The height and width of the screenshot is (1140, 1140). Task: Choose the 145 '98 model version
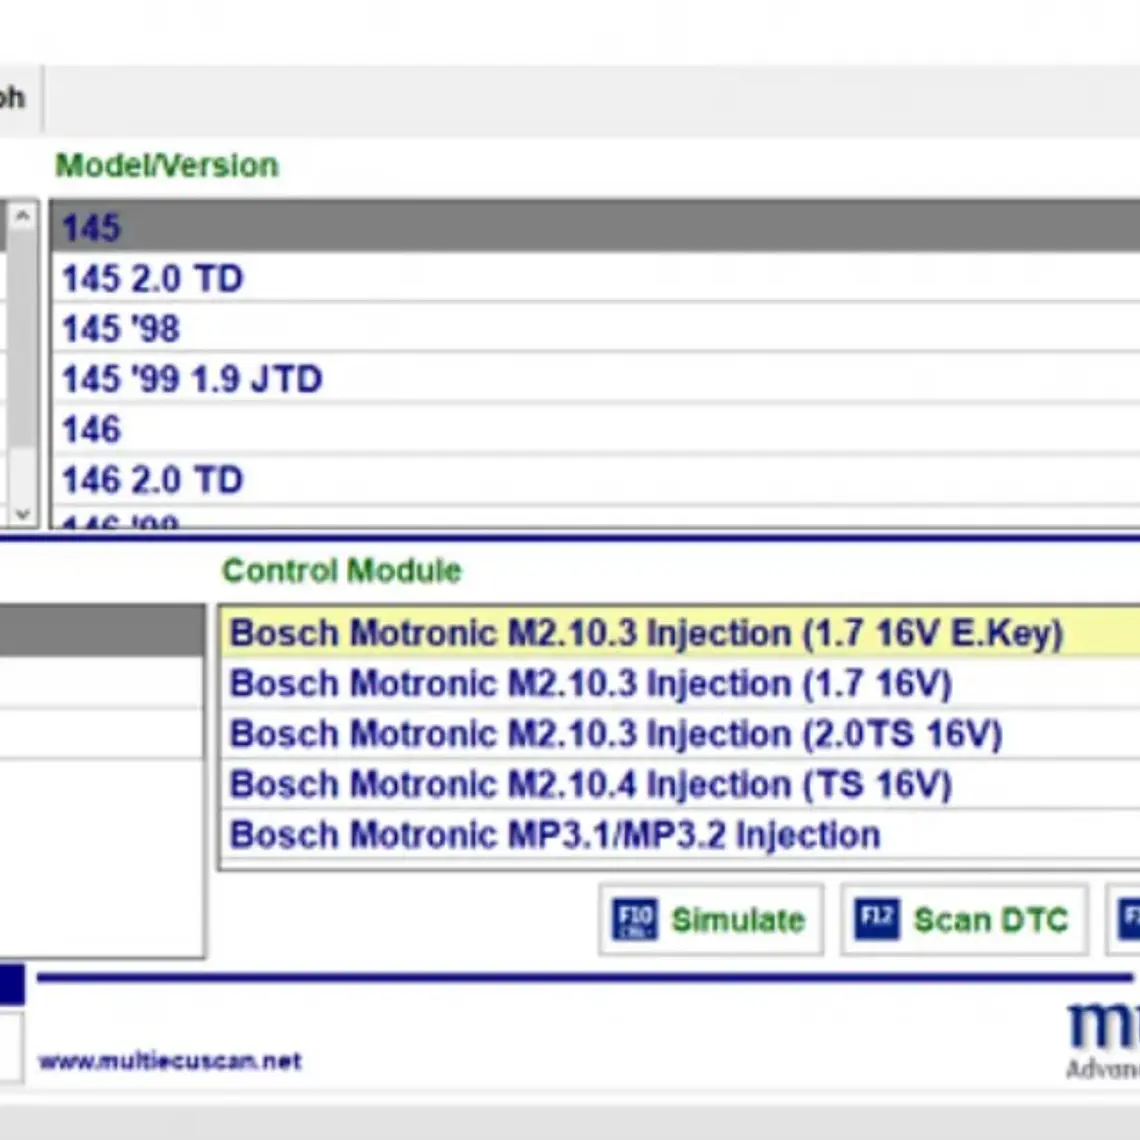point(596,328)
